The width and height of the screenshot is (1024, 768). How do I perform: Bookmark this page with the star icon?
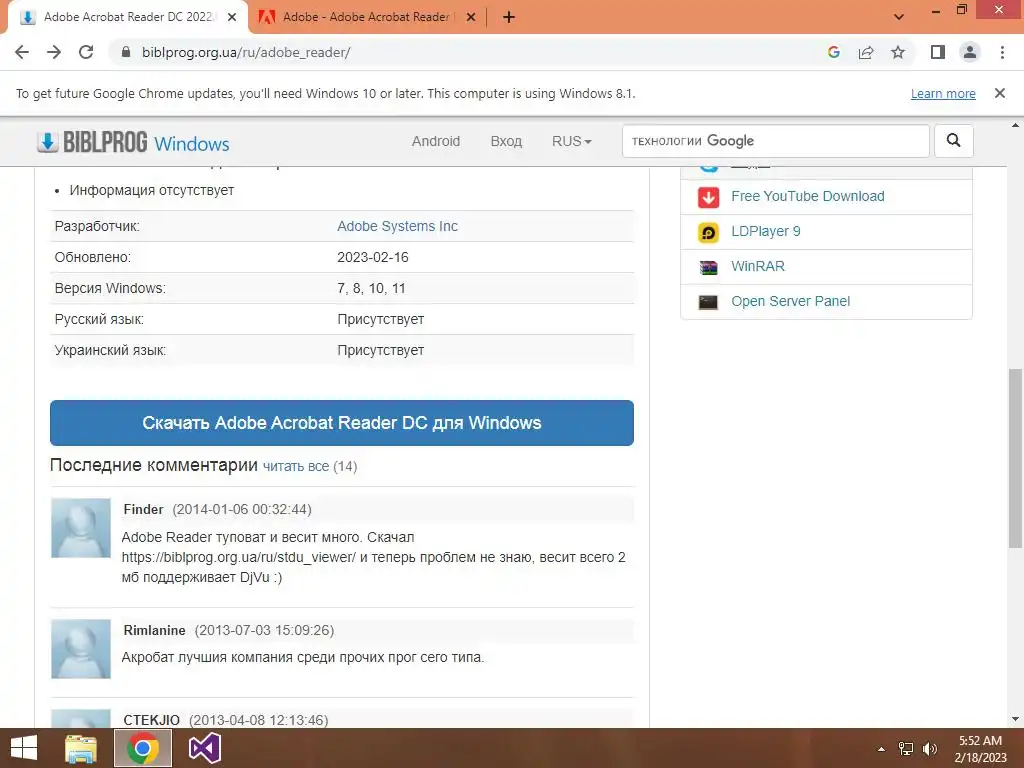(898, 52)
